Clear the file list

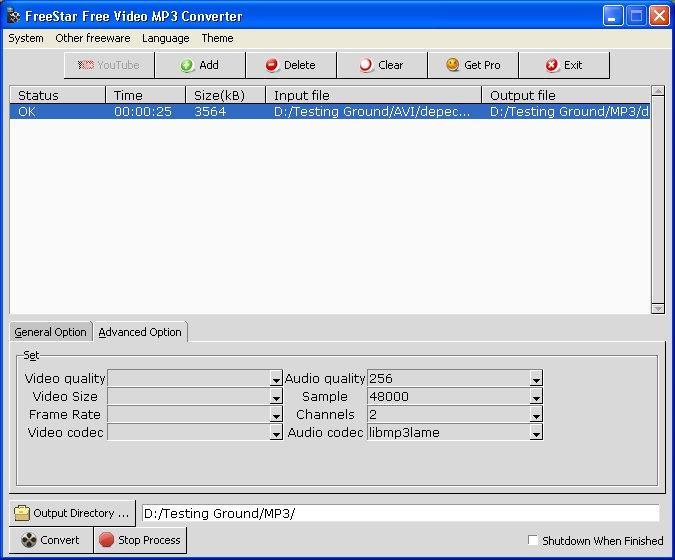pyautogui.click(x=382, y=65)
